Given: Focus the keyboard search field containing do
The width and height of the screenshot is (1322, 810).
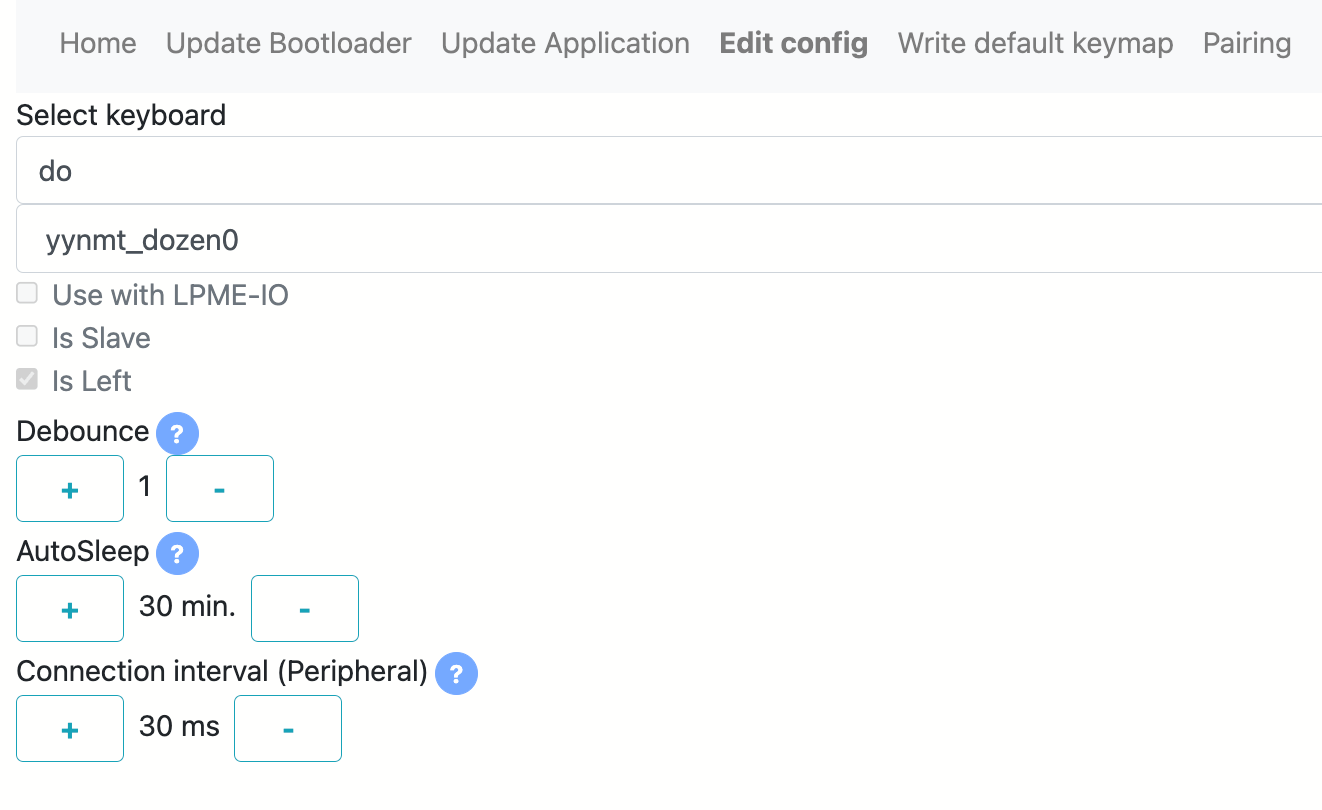Looking at the screenshot, I should coord(669,170).
